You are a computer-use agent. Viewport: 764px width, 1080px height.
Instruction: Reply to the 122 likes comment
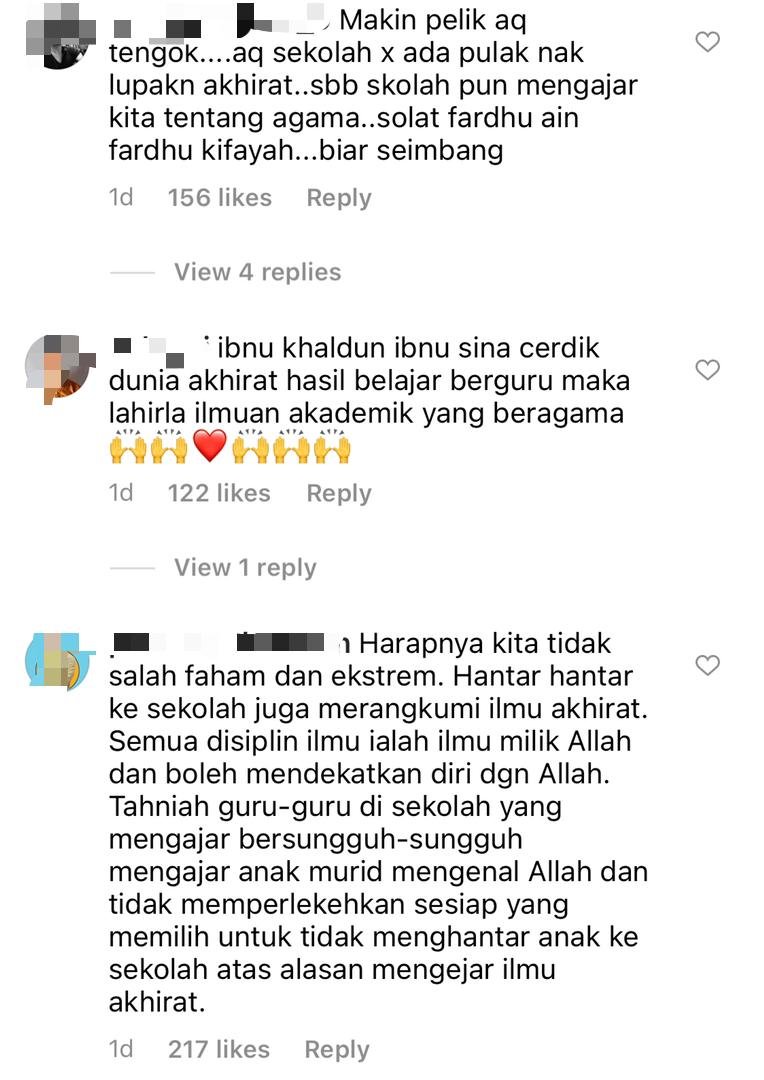pos(339,493)
